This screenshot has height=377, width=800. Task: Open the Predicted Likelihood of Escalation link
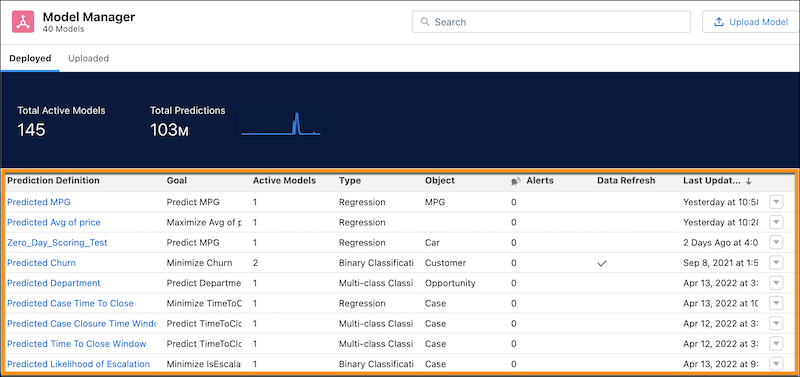[x=79, y=364]
